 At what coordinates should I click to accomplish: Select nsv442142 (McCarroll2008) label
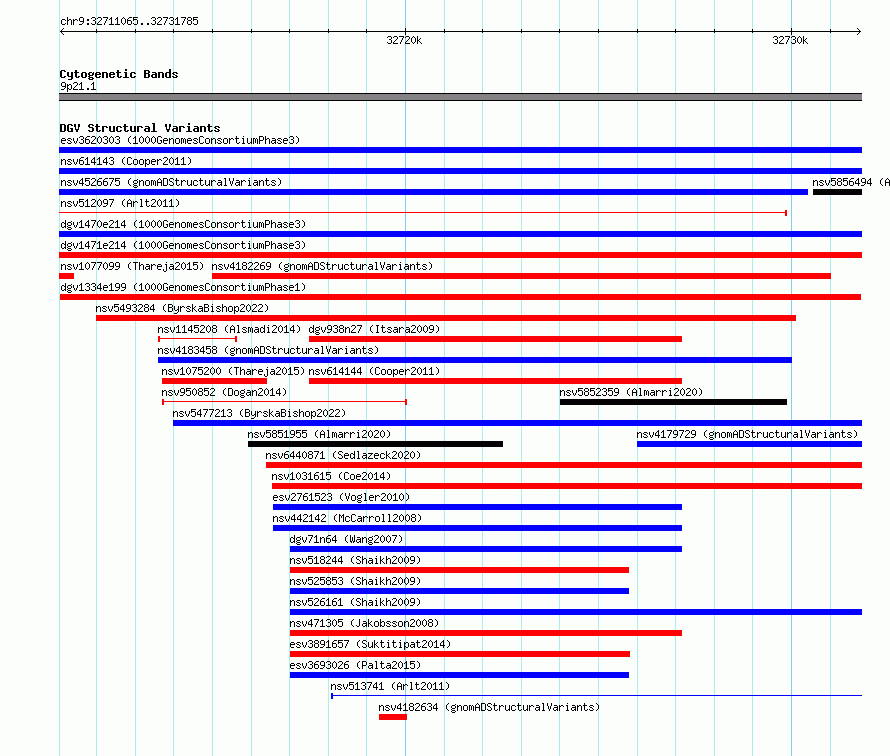[x=347, y=518]
